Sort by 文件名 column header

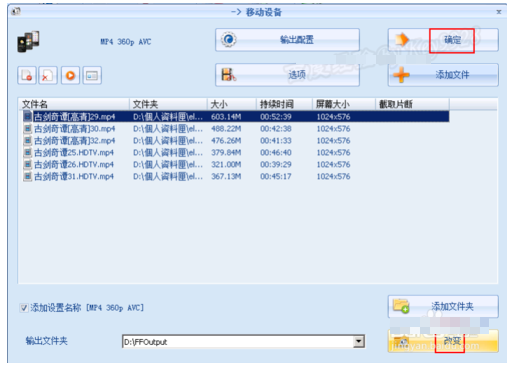pyautogui.click(x=74, y=104)
